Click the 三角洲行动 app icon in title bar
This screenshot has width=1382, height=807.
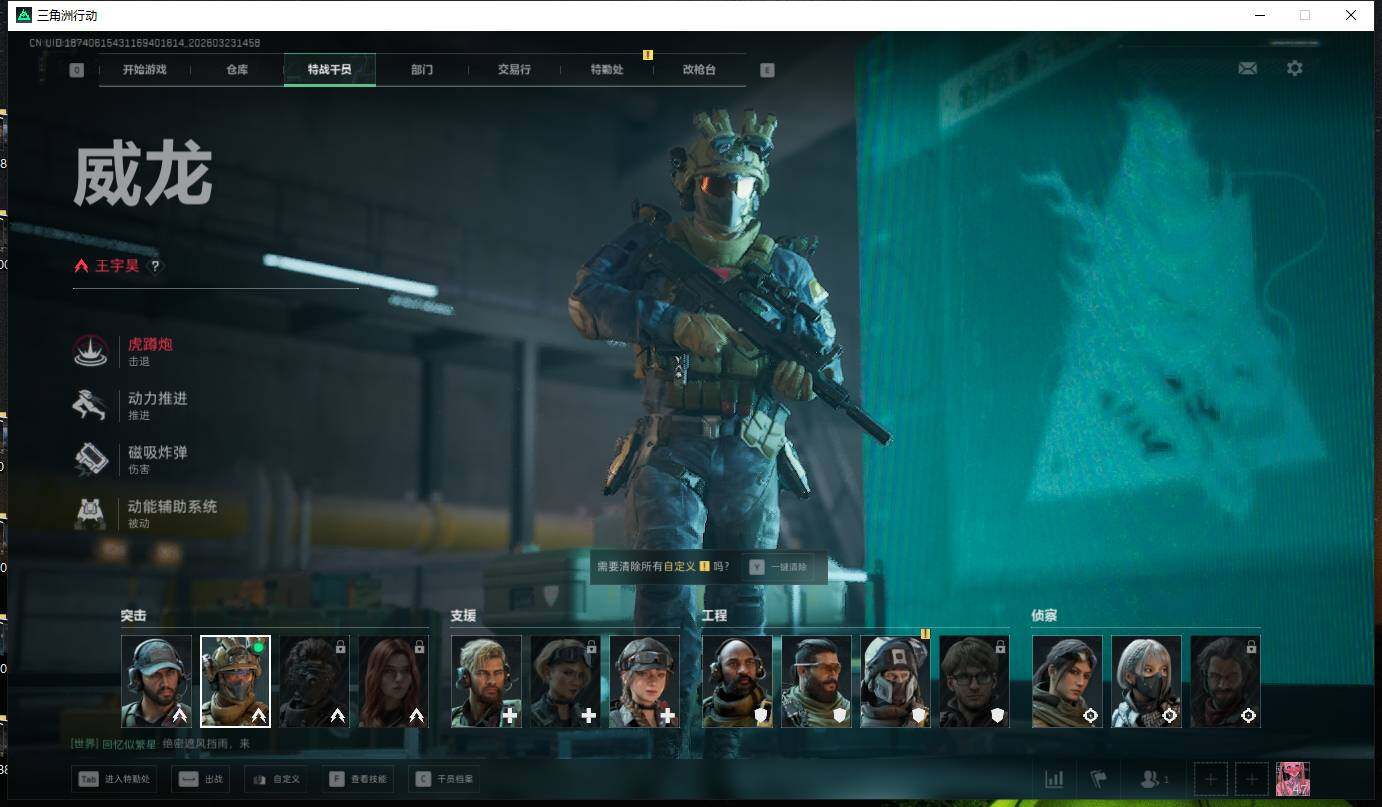tap(24, 15)
